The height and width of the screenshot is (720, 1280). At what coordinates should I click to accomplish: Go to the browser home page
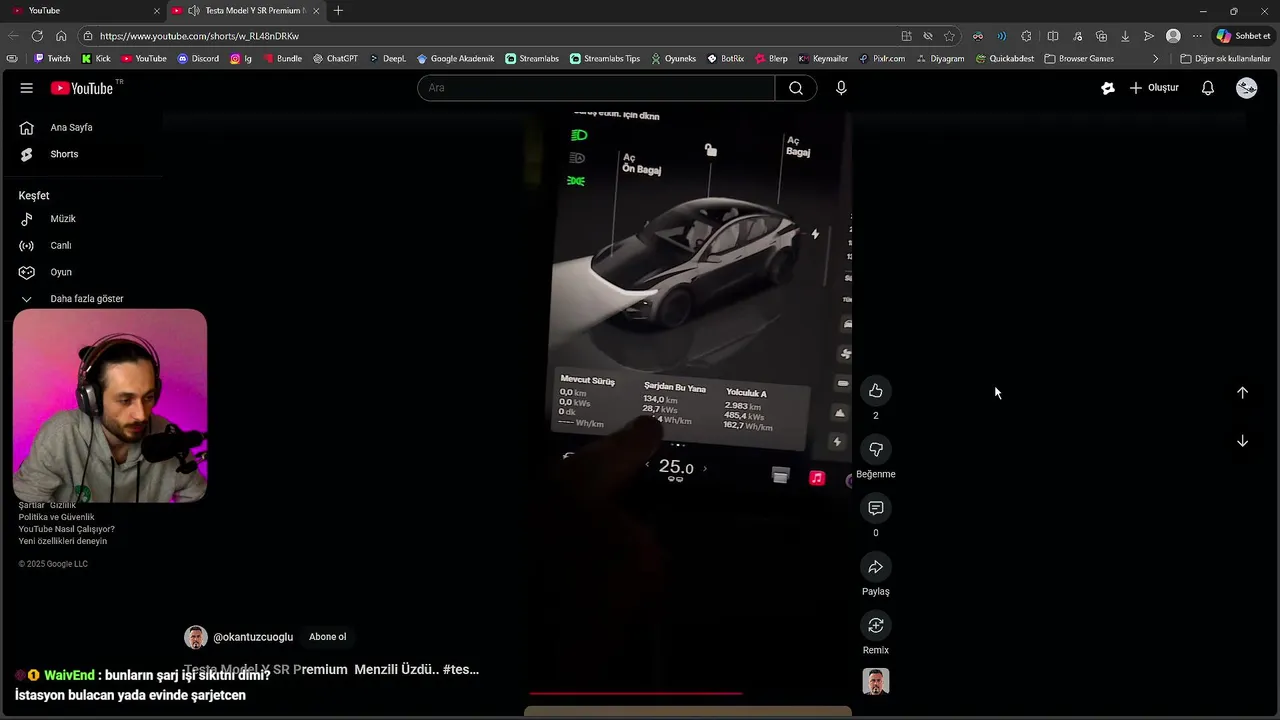[61, 36]
